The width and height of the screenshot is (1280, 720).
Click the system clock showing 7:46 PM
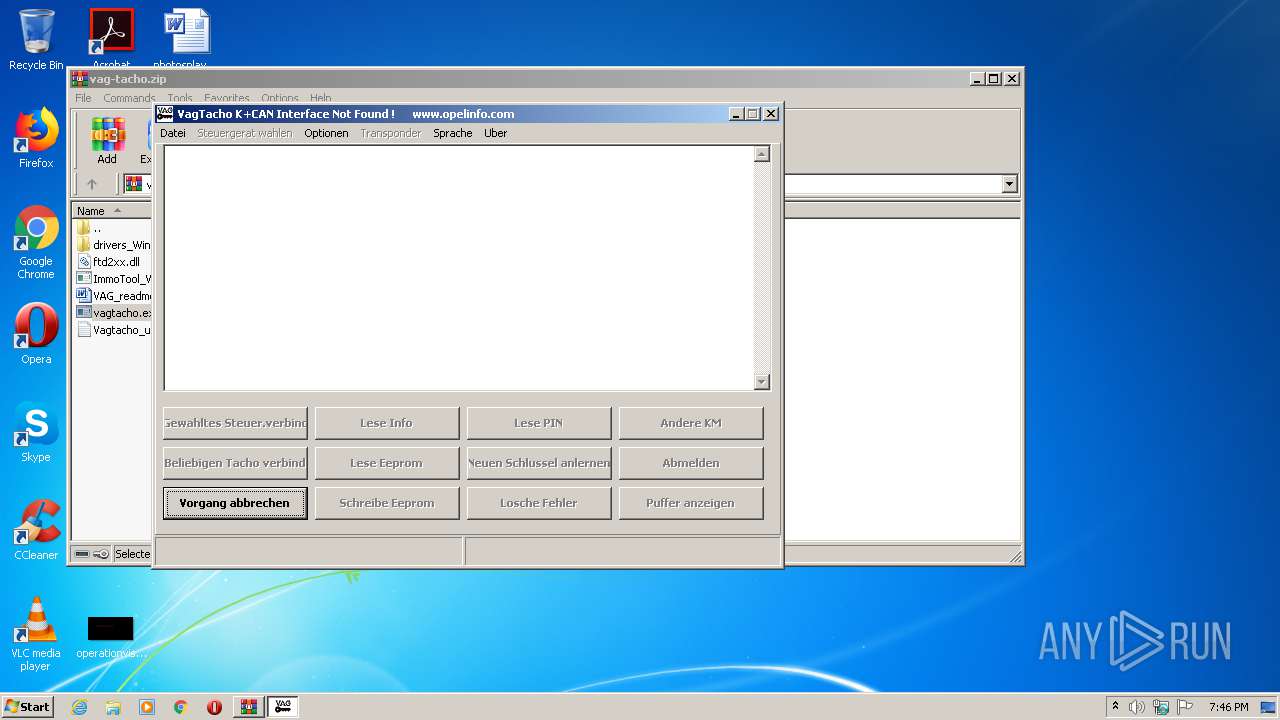point(1228,707)
